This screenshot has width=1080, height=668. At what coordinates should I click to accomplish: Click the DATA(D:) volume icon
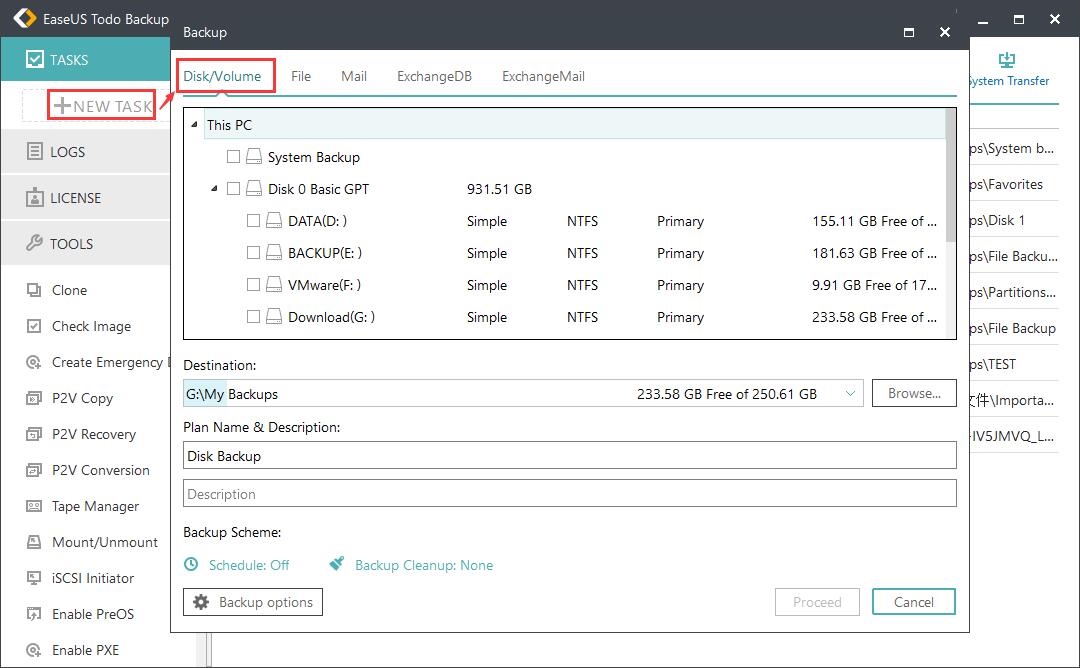point(274,220)
